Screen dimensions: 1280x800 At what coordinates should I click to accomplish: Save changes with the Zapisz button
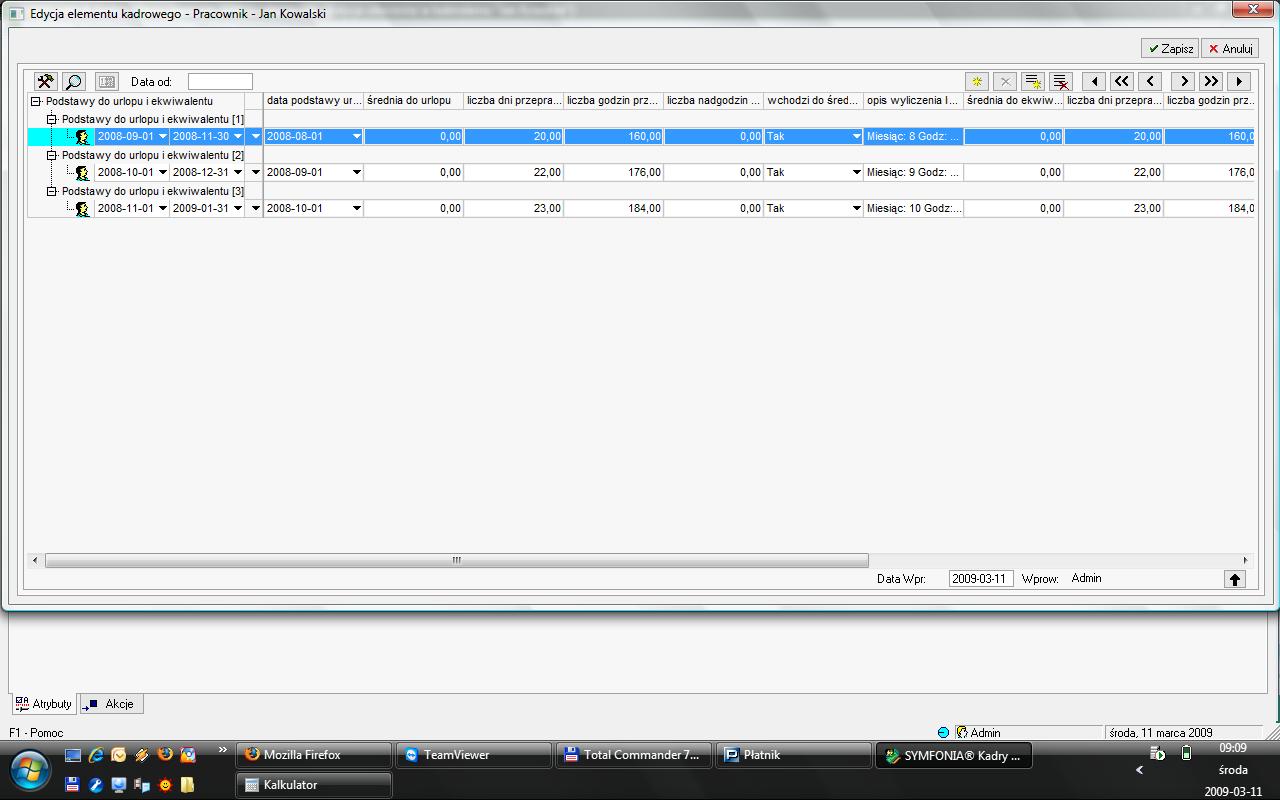pyautogui.click(x=1170, y=48)
